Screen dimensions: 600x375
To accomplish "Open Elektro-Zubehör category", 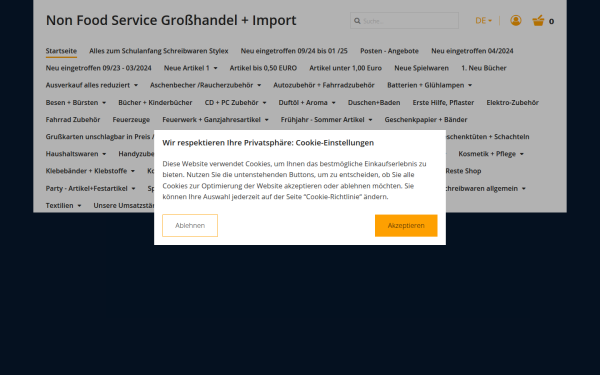I will [512, 103].
